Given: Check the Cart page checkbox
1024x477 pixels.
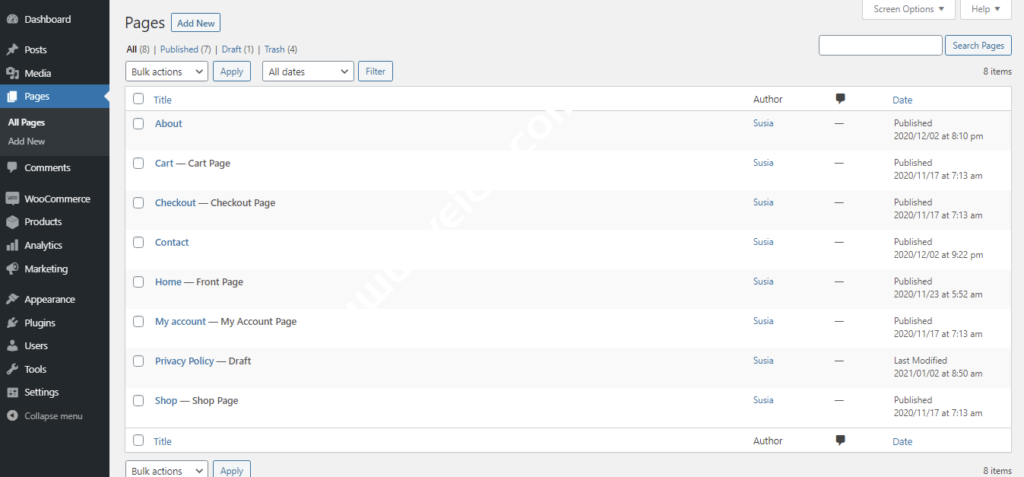Looking at the screenshot, I should 138,163.
